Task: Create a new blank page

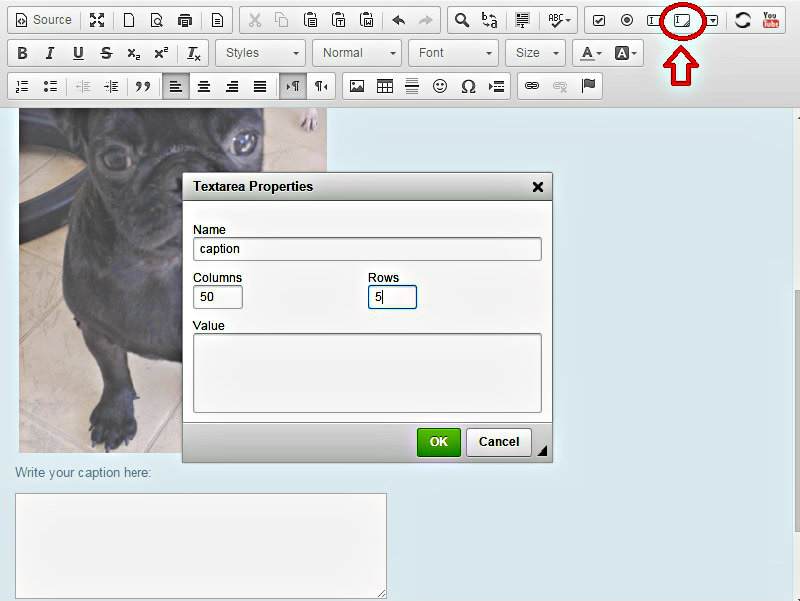Action: (129, 20)
